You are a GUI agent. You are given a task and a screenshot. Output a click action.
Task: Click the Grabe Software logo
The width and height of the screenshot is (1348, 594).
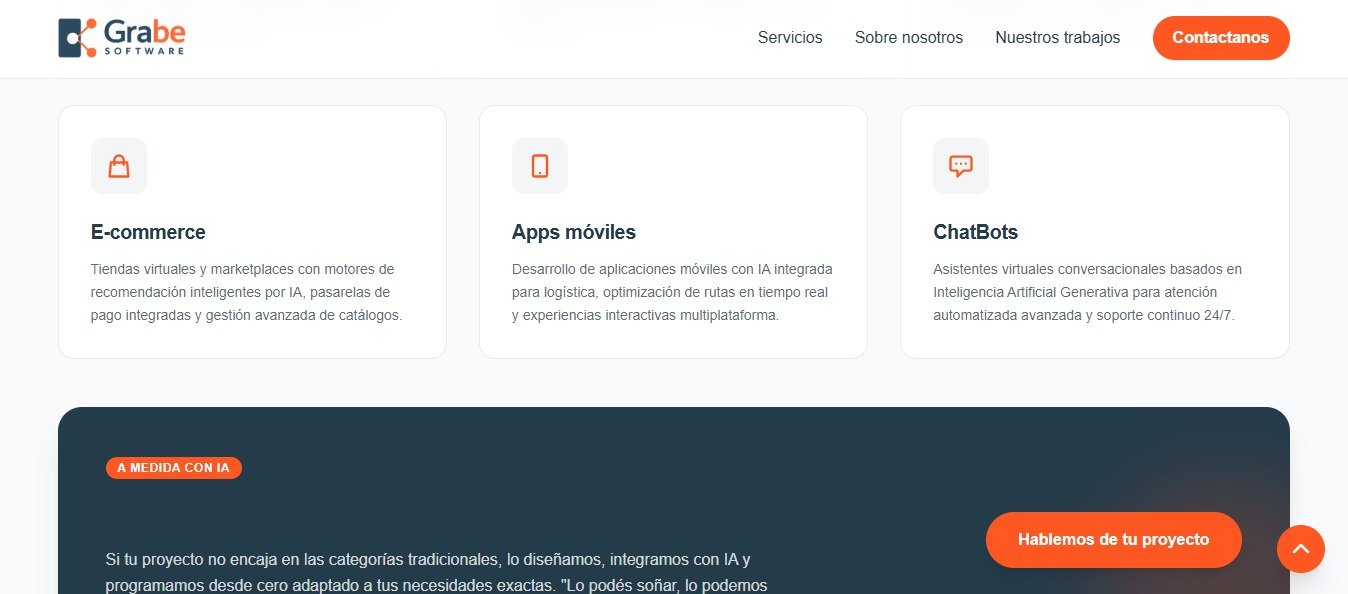click(122, 38)
